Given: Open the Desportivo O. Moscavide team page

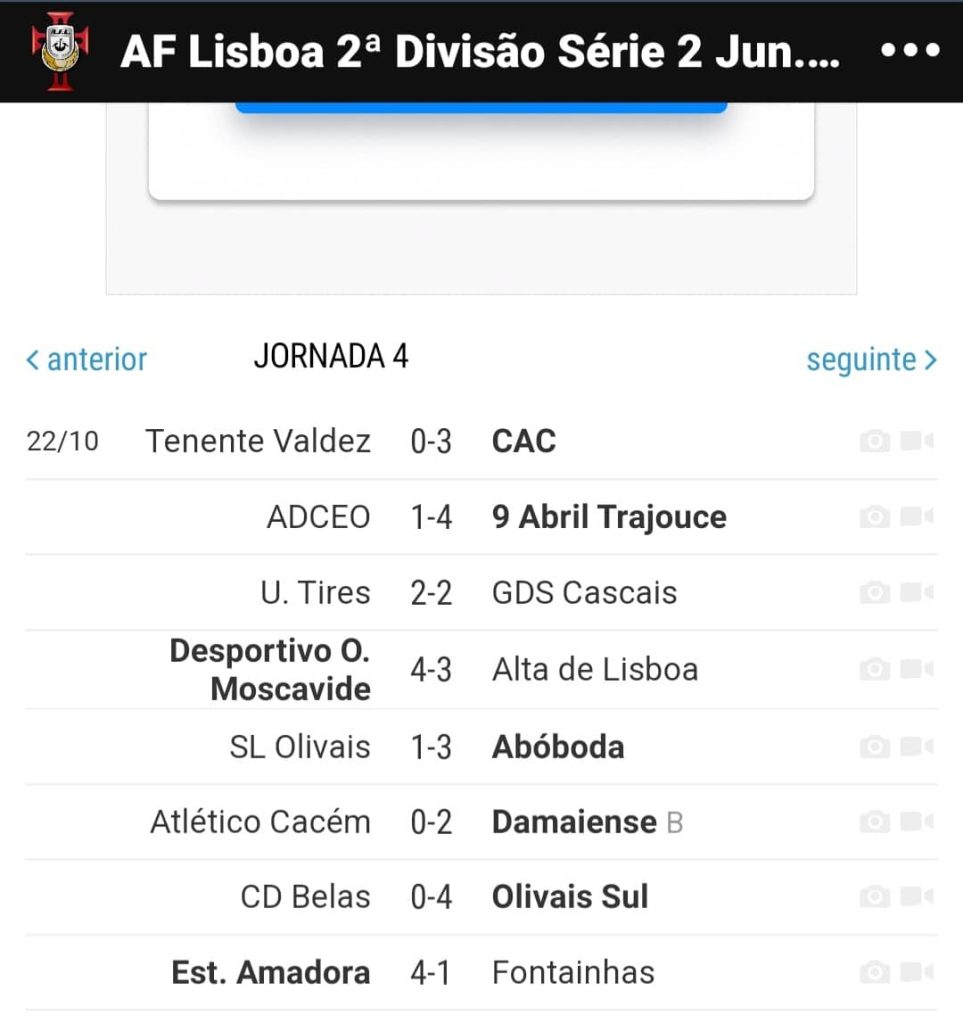Looking at the screenshot, I should pyautogui.click(x=270, y=669).
